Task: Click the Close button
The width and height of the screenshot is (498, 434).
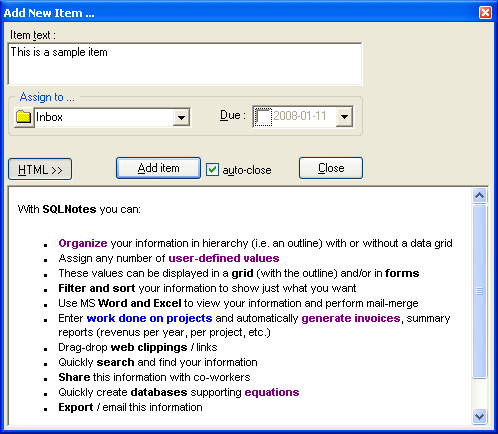Action: (x=331, y=168)
